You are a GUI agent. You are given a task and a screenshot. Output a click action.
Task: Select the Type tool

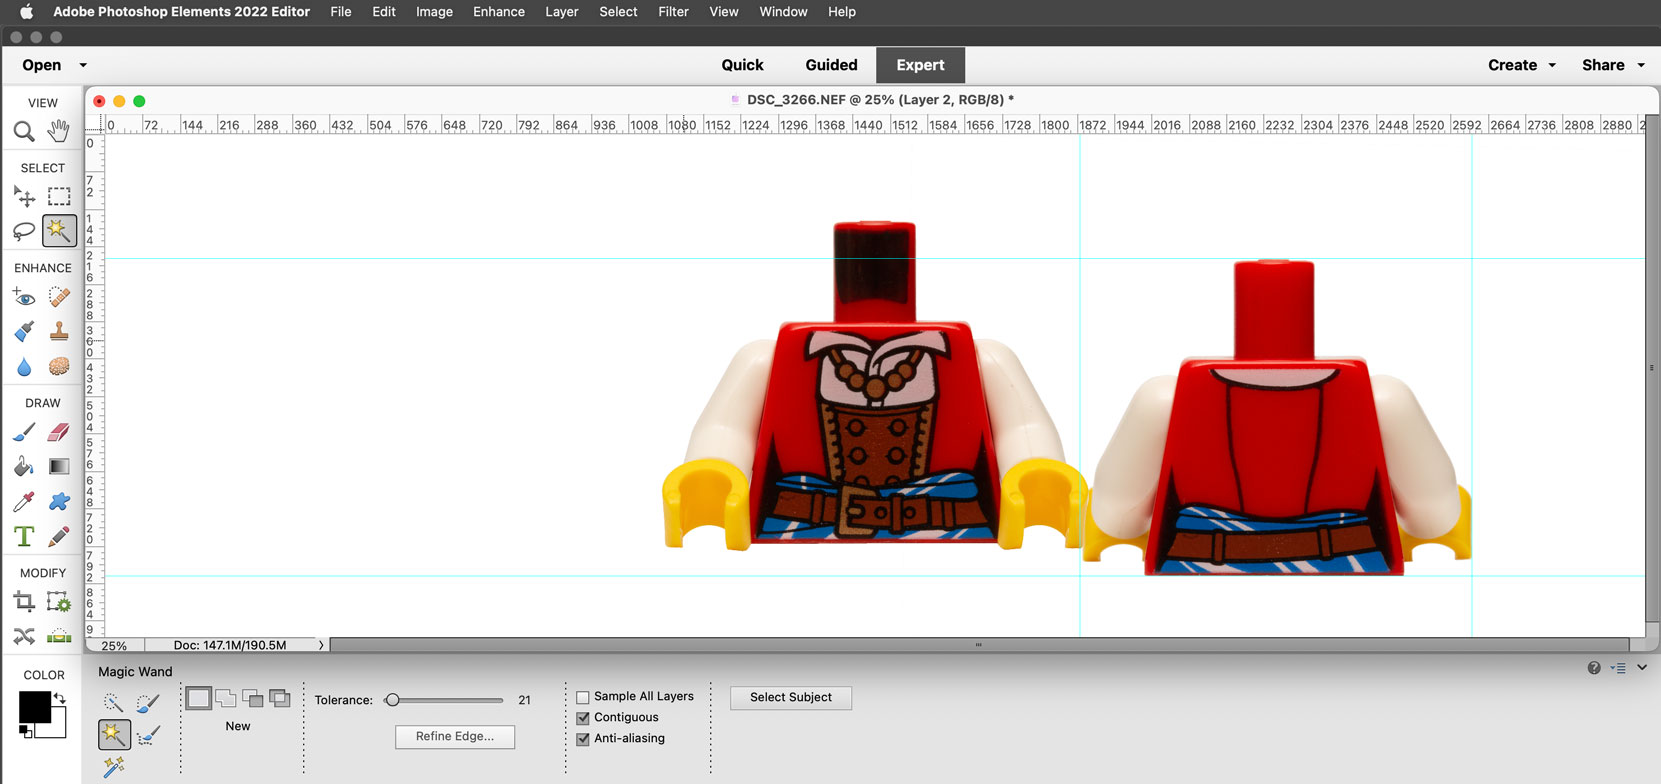point(24,536)
